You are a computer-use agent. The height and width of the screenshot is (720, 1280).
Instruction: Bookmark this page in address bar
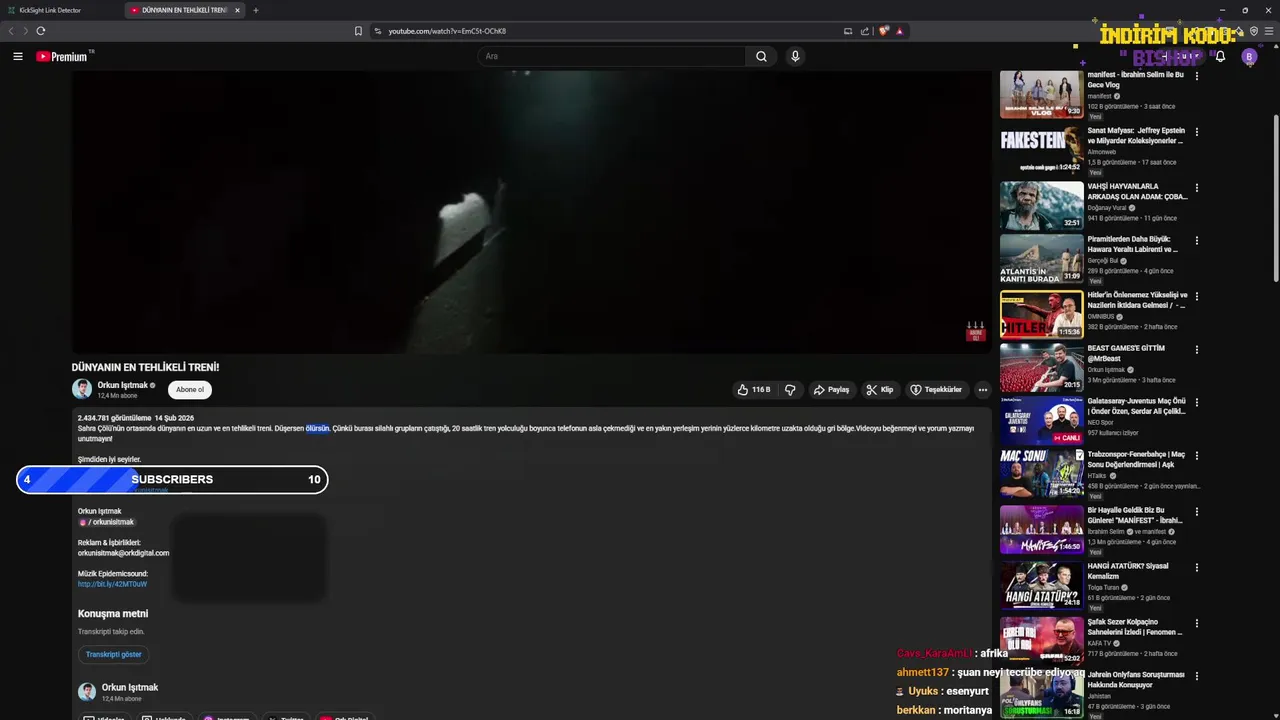[x=358, y=31]
